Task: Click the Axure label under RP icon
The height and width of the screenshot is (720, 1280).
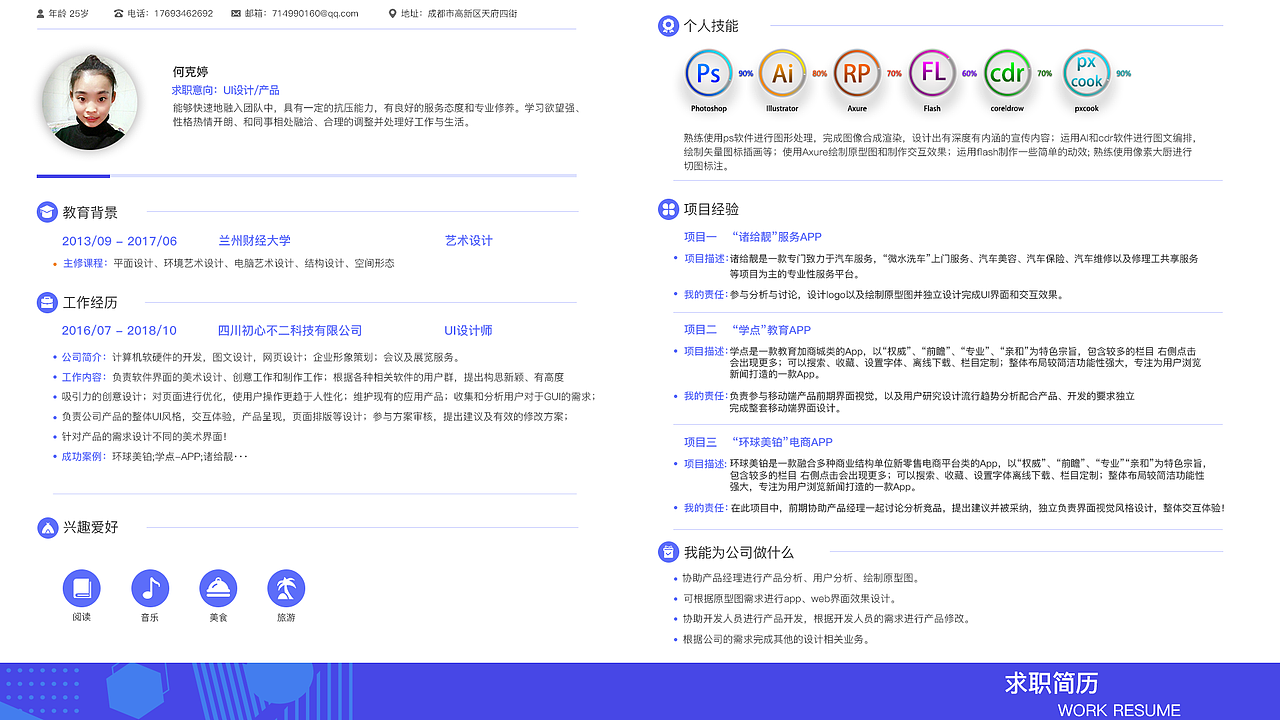Action: pos(857,109)
